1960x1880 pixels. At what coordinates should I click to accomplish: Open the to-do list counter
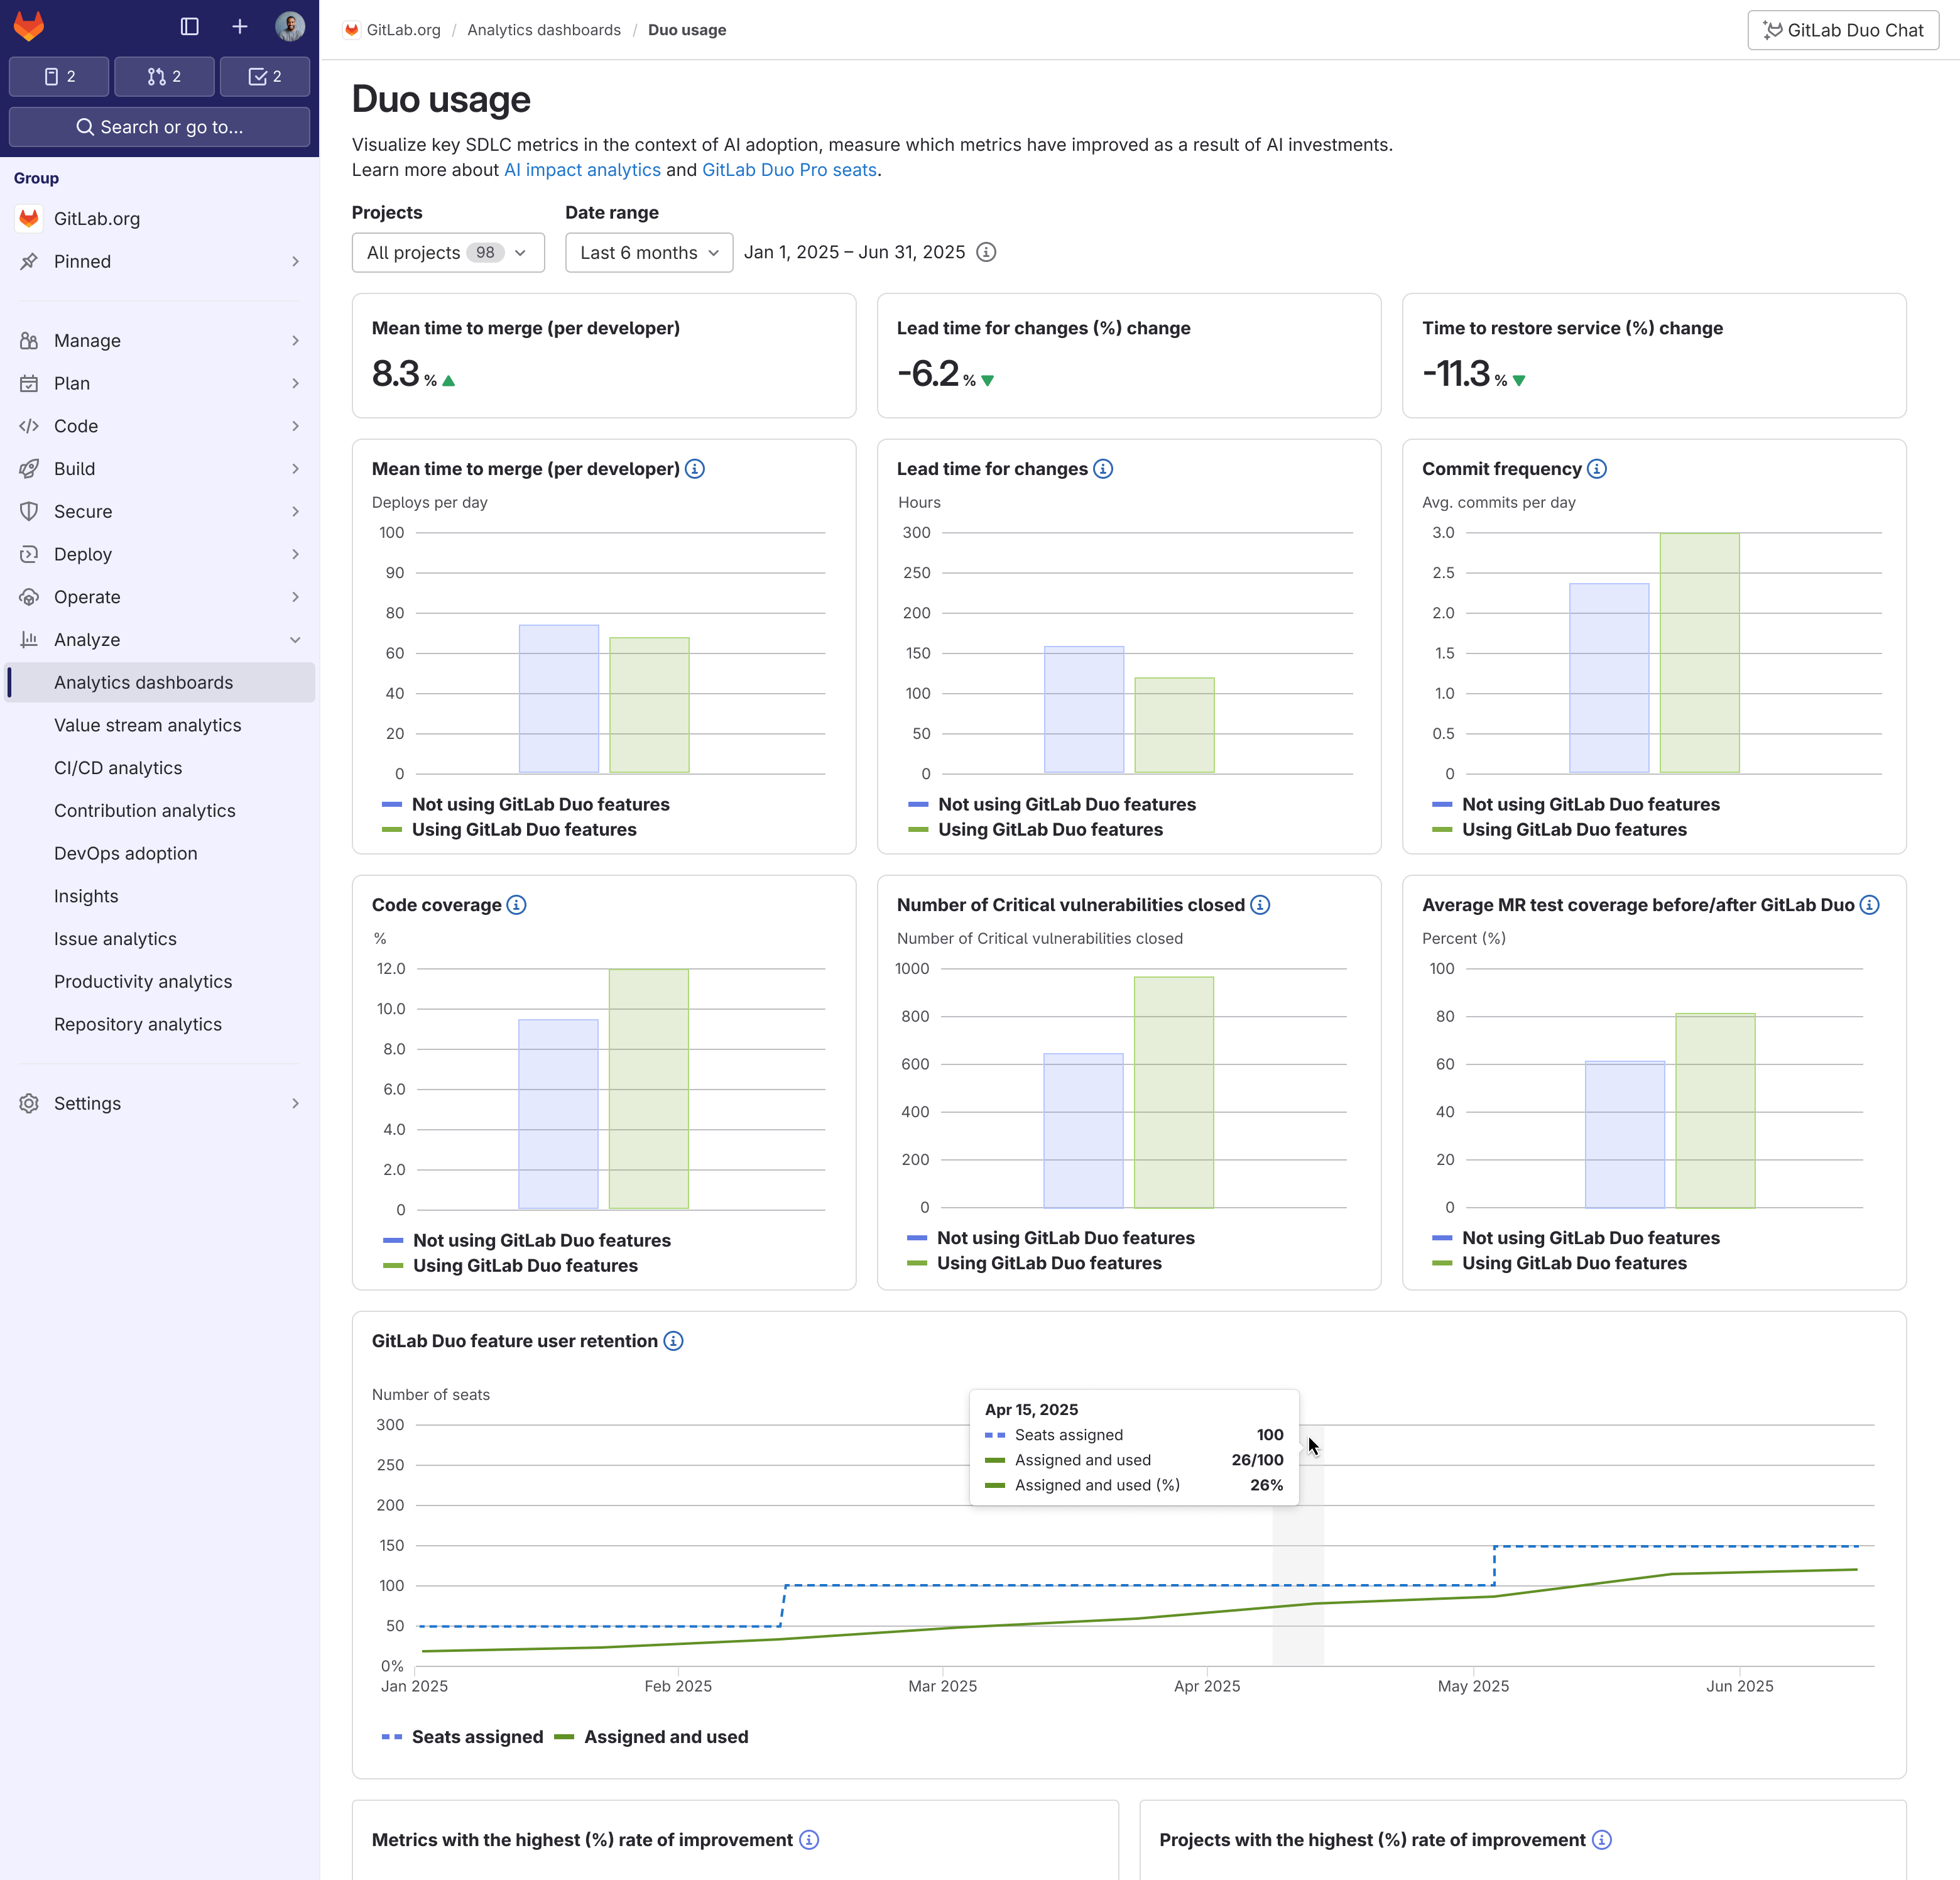pyautogui.click(x=265, y=76)
